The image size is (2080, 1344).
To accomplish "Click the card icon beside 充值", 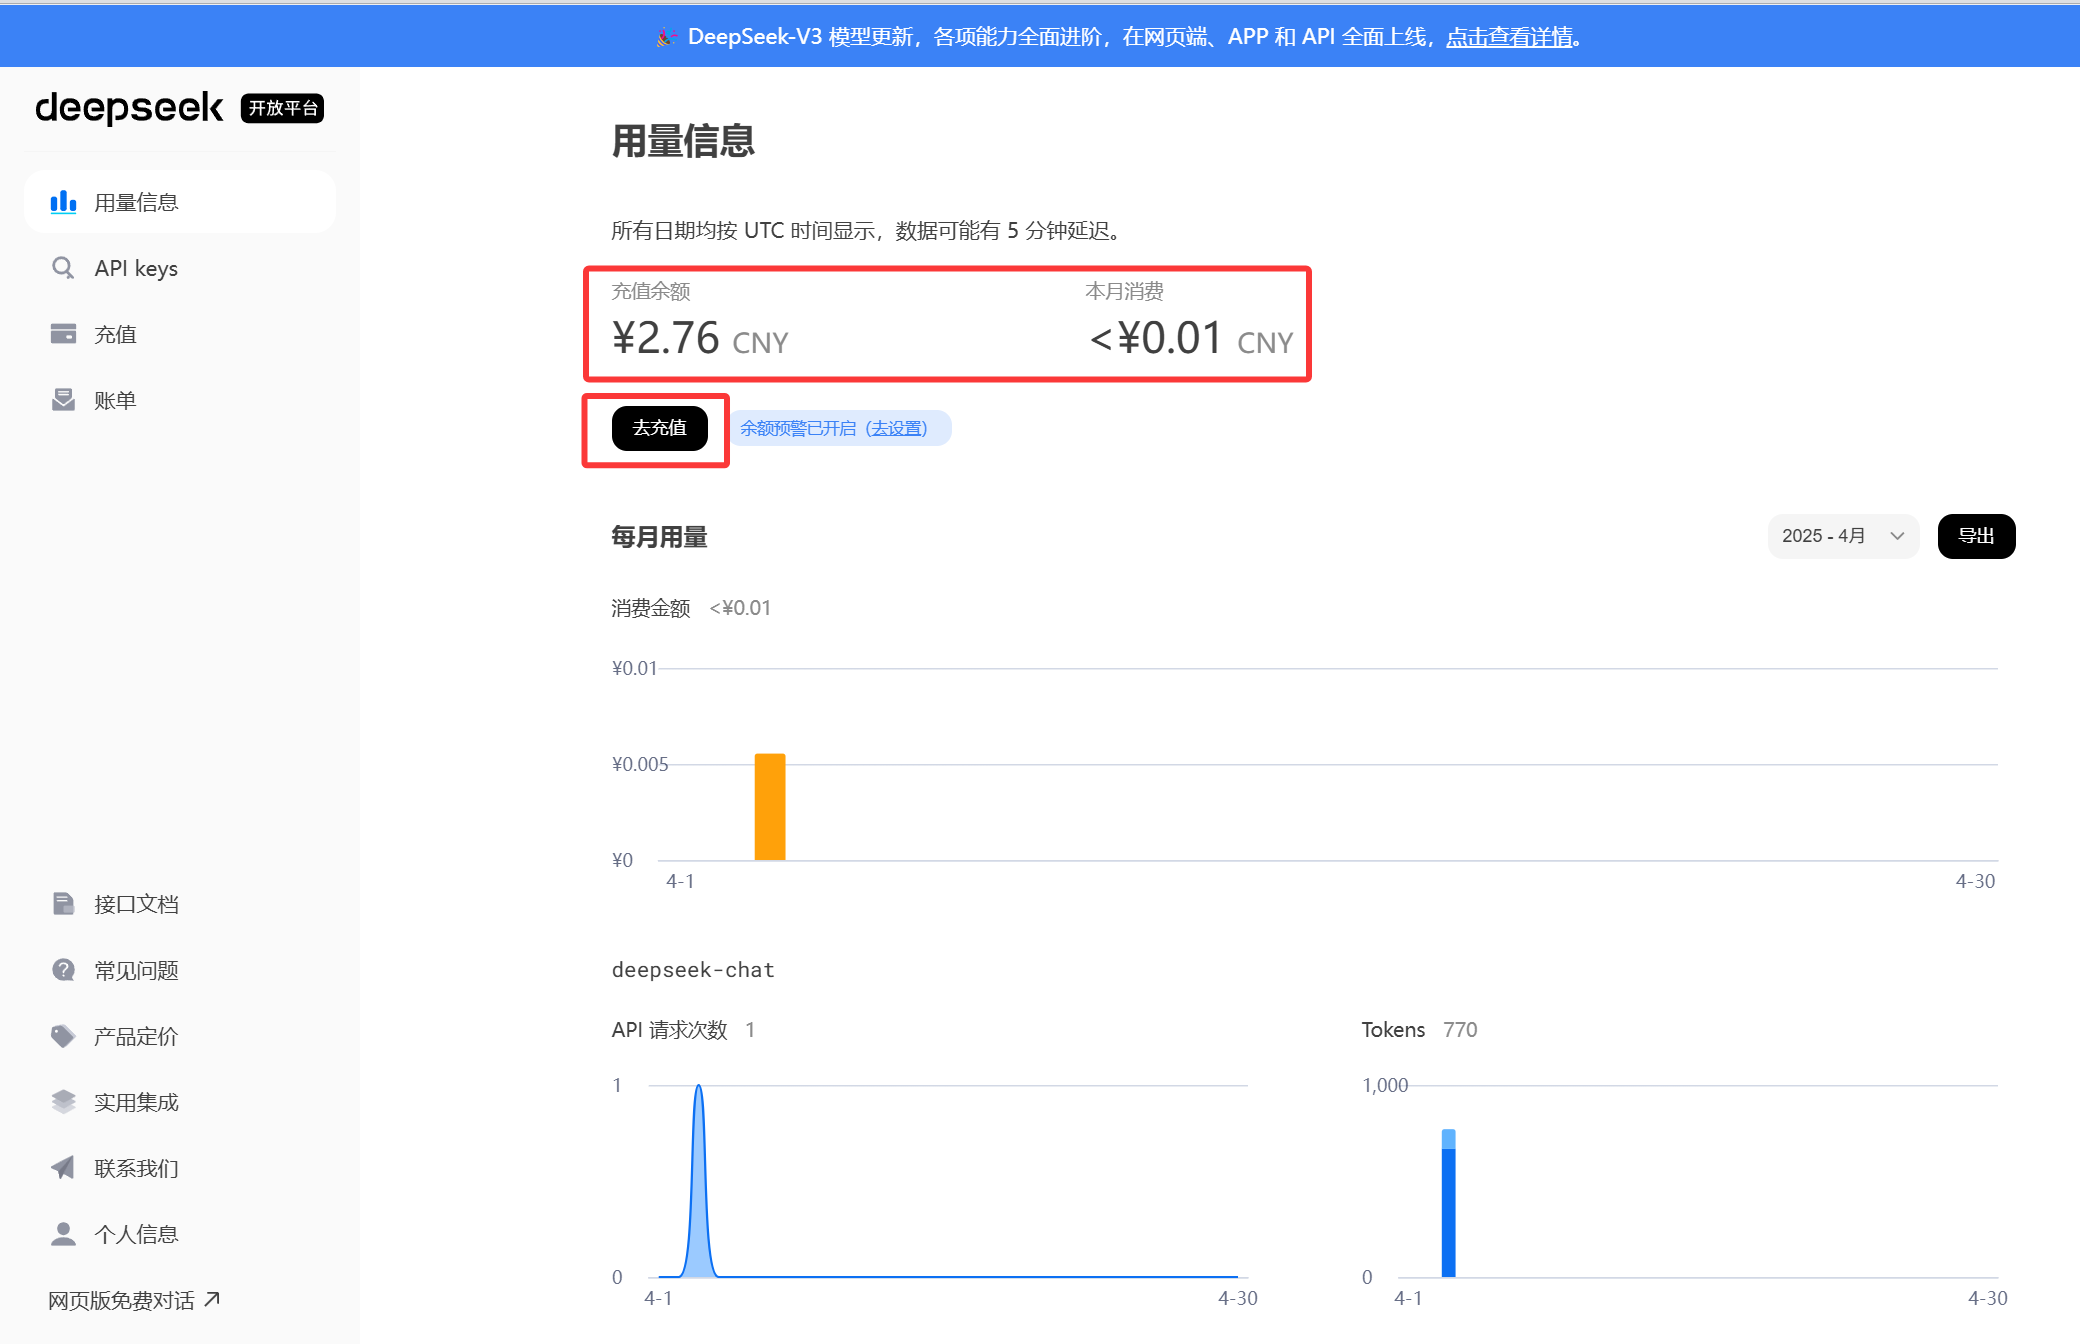I will click(63, 334).
